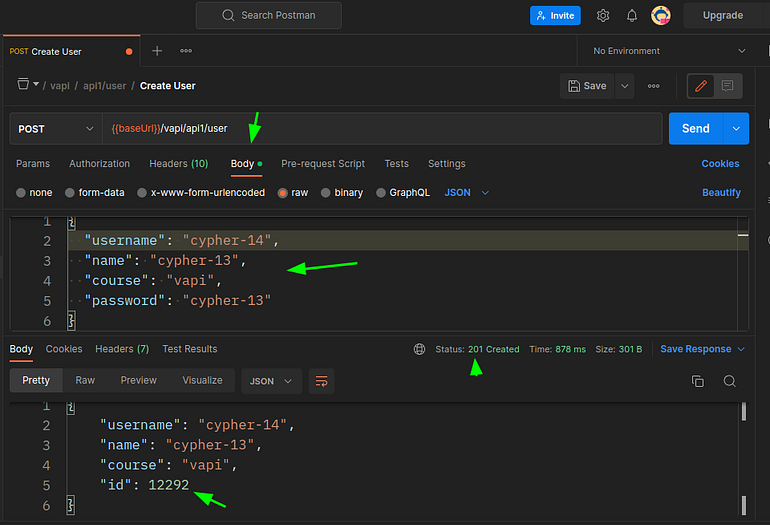Open request body JSON format dropdown
The image size is (770, 525).
(467, 193)
